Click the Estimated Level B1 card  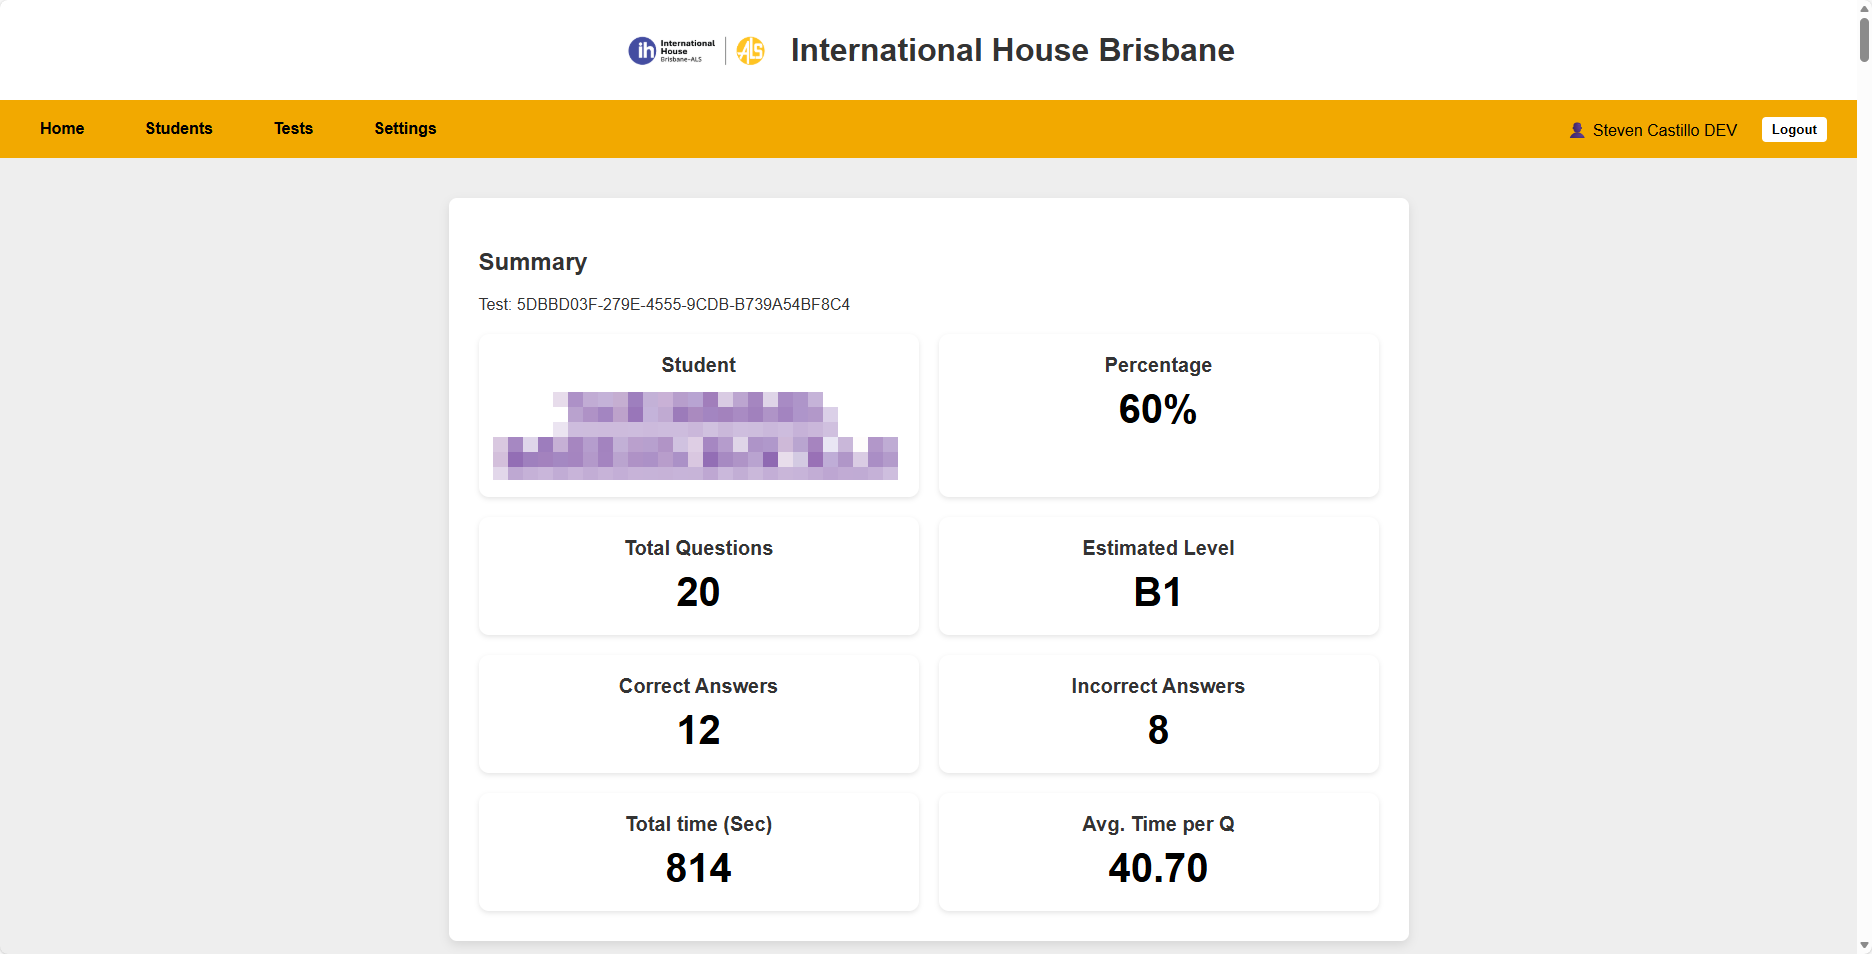point(1158,576)
